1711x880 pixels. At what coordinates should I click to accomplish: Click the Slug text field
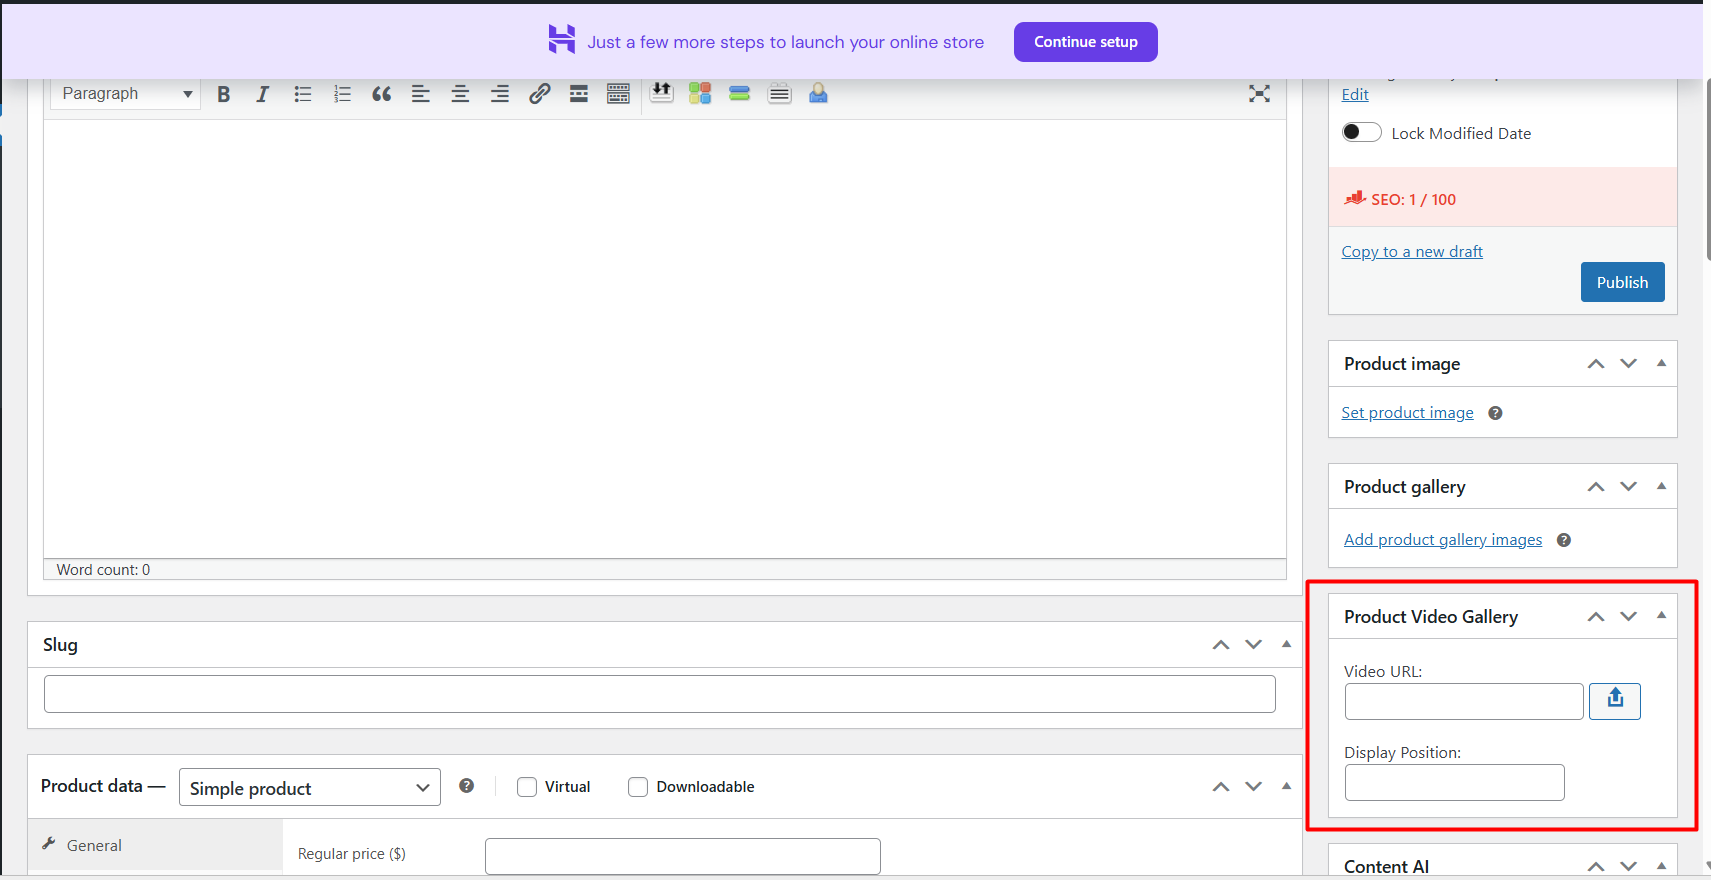(x=660, y=694)
